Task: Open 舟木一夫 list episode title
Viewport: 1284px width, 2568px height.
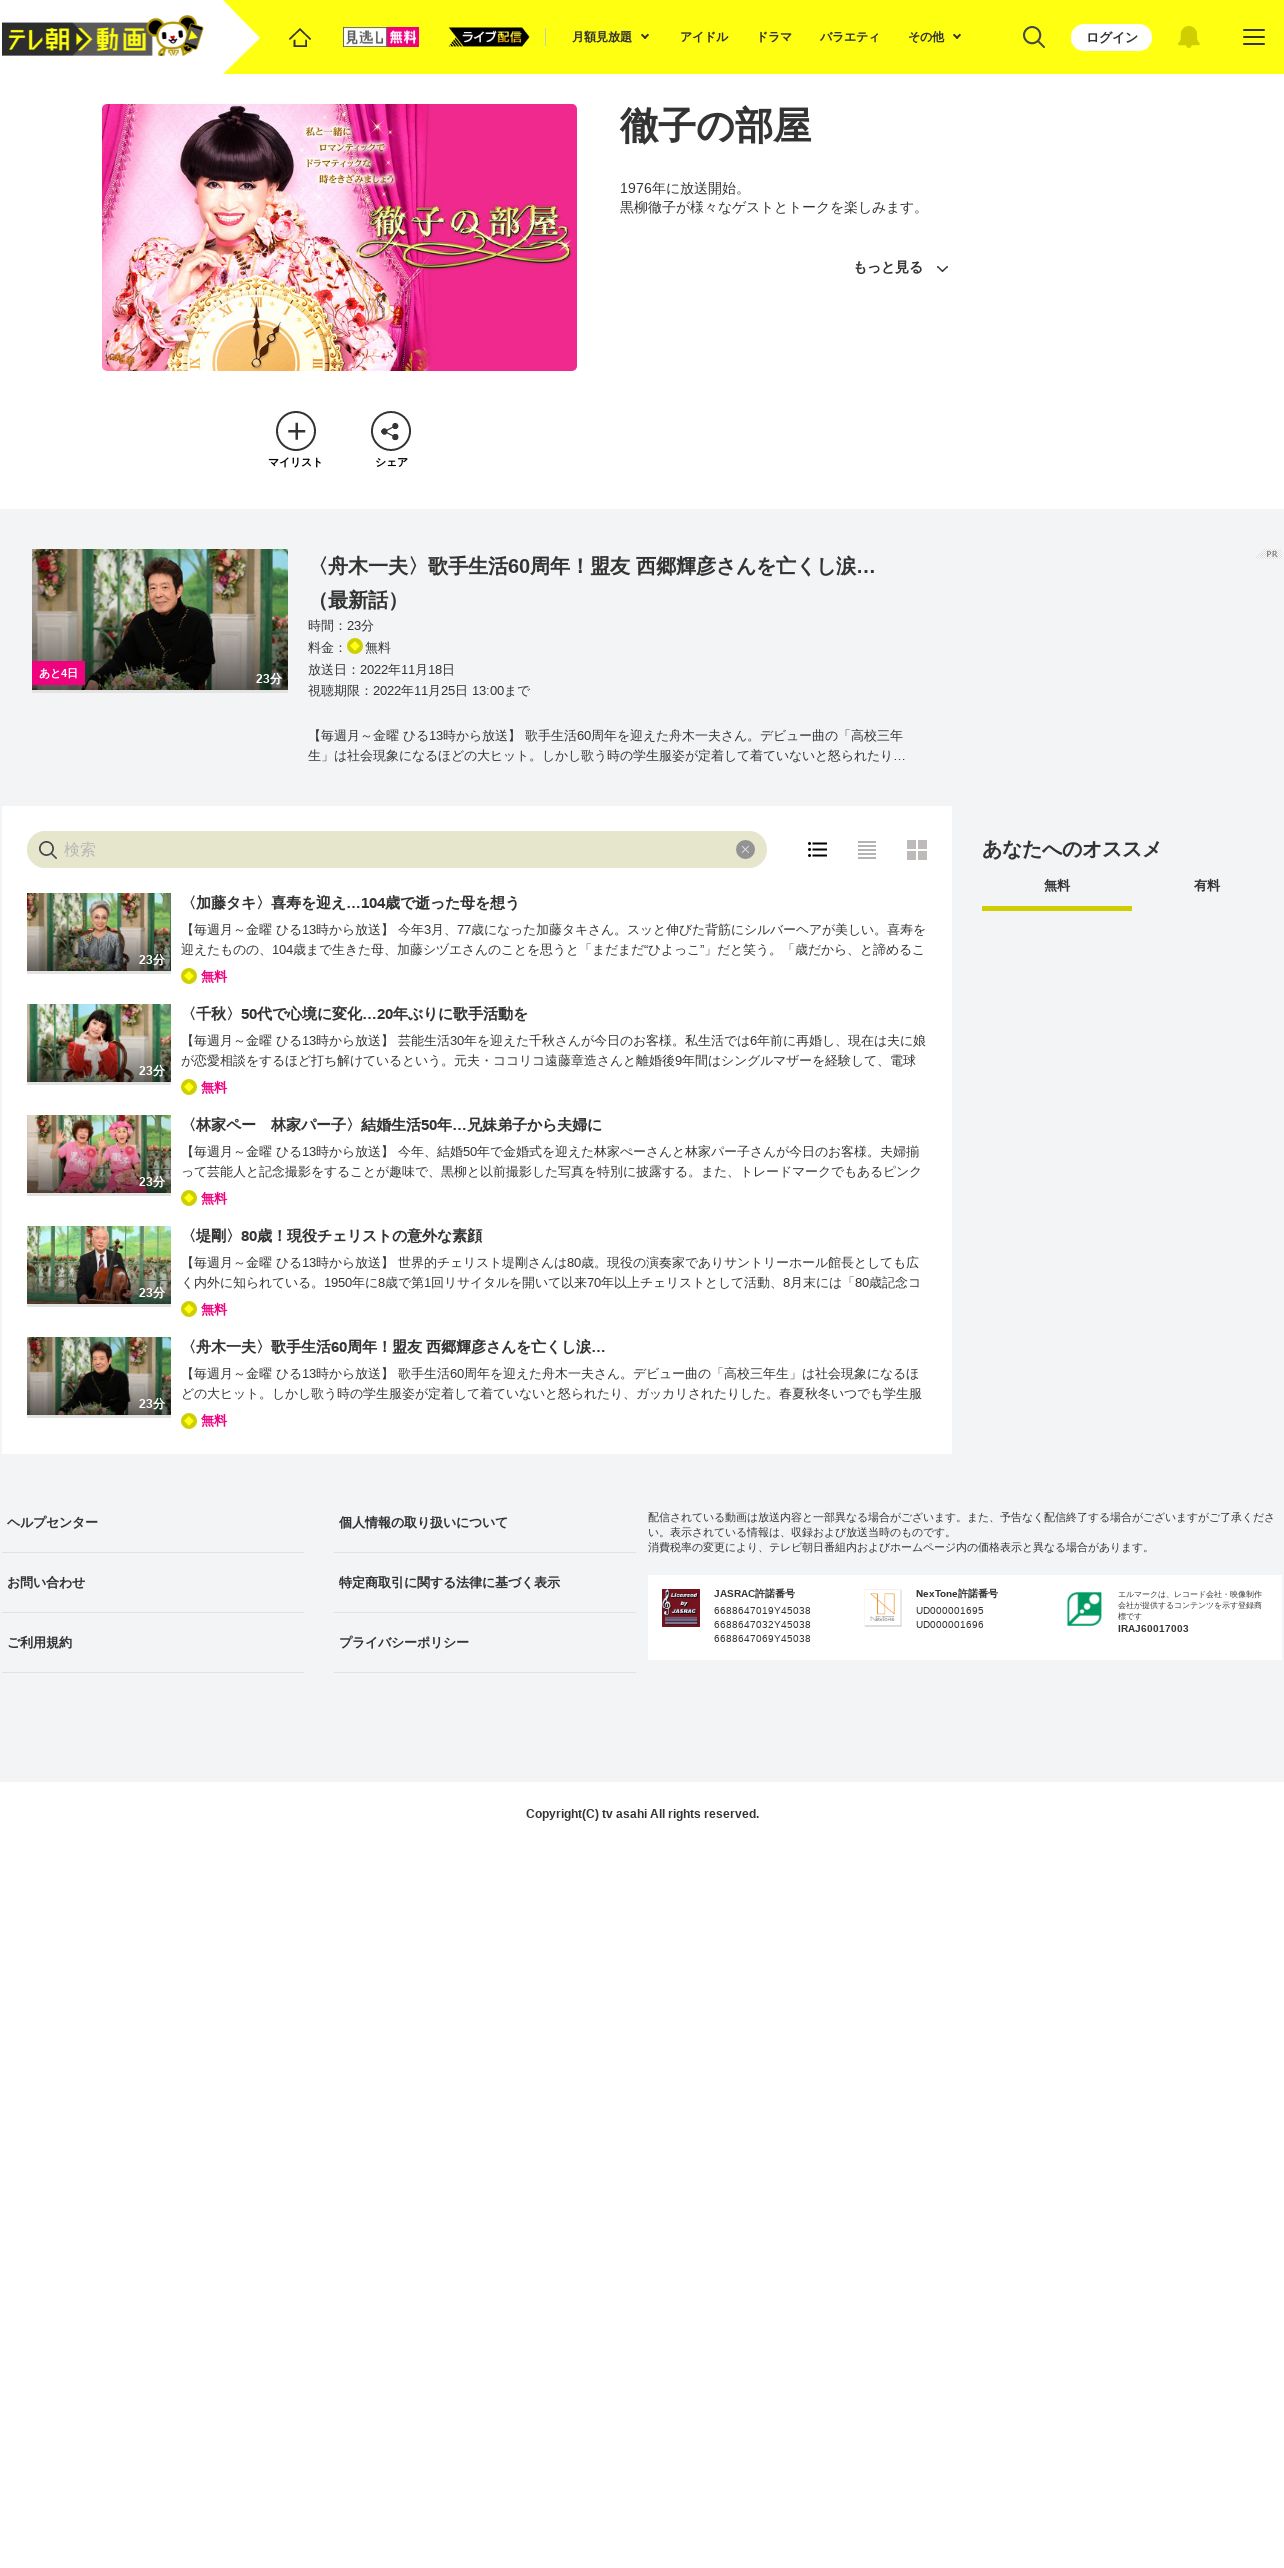Action: (394, 1347)
